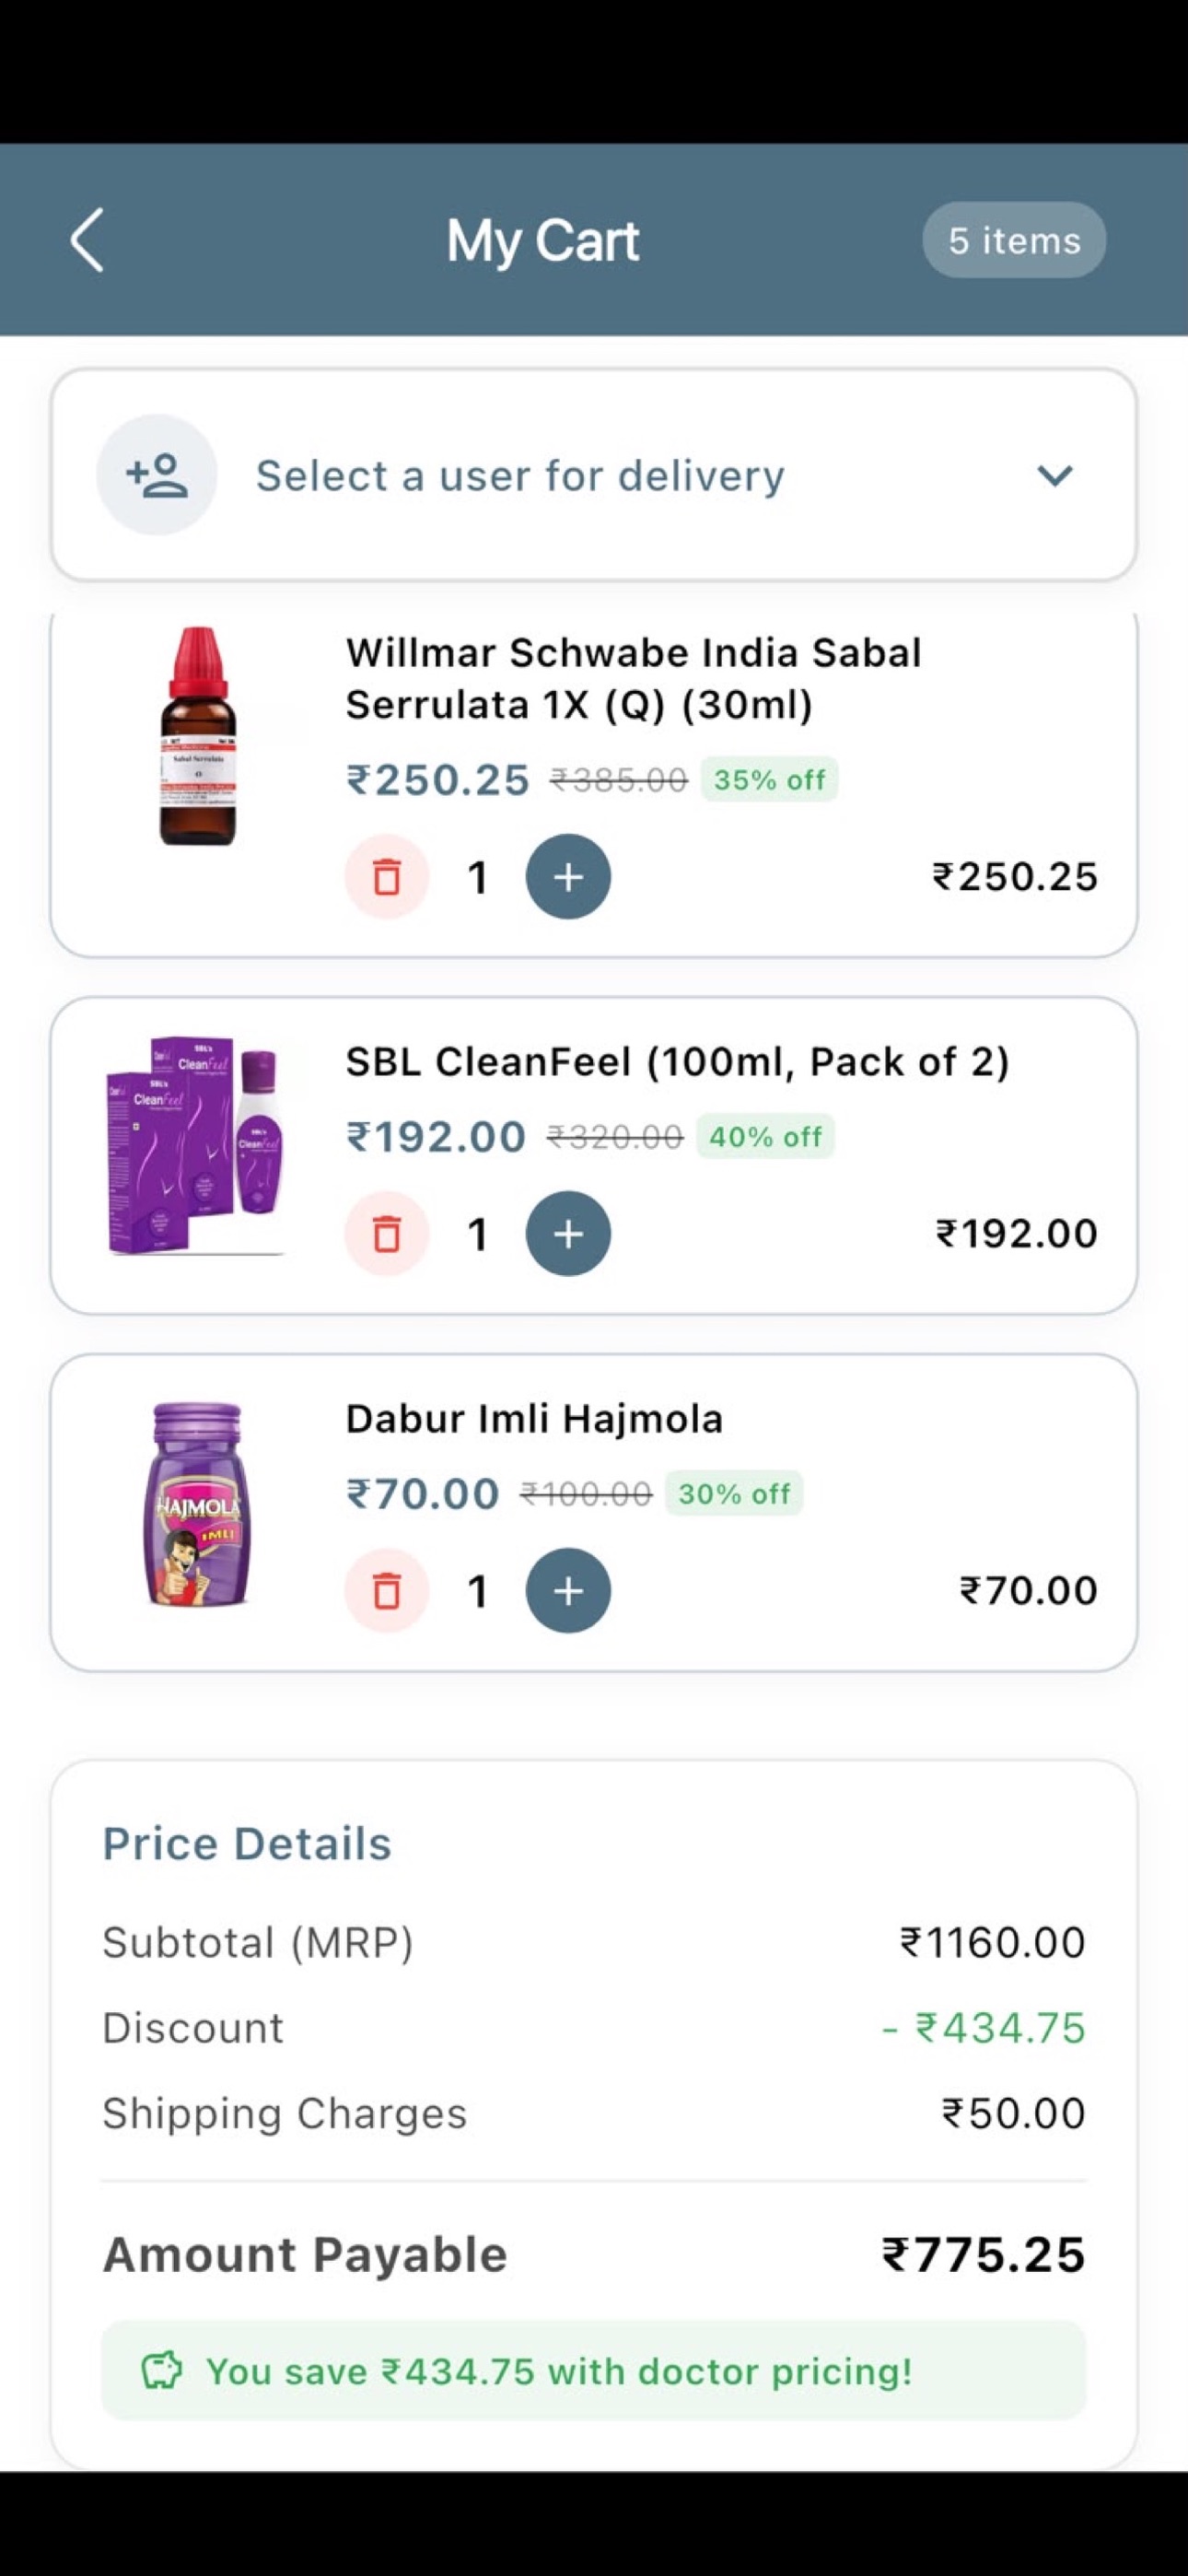Tap the Dabur Imli Hajmola product name
The width and height of the screenshot is (1188, 2576).
[x=534, y=1419]
